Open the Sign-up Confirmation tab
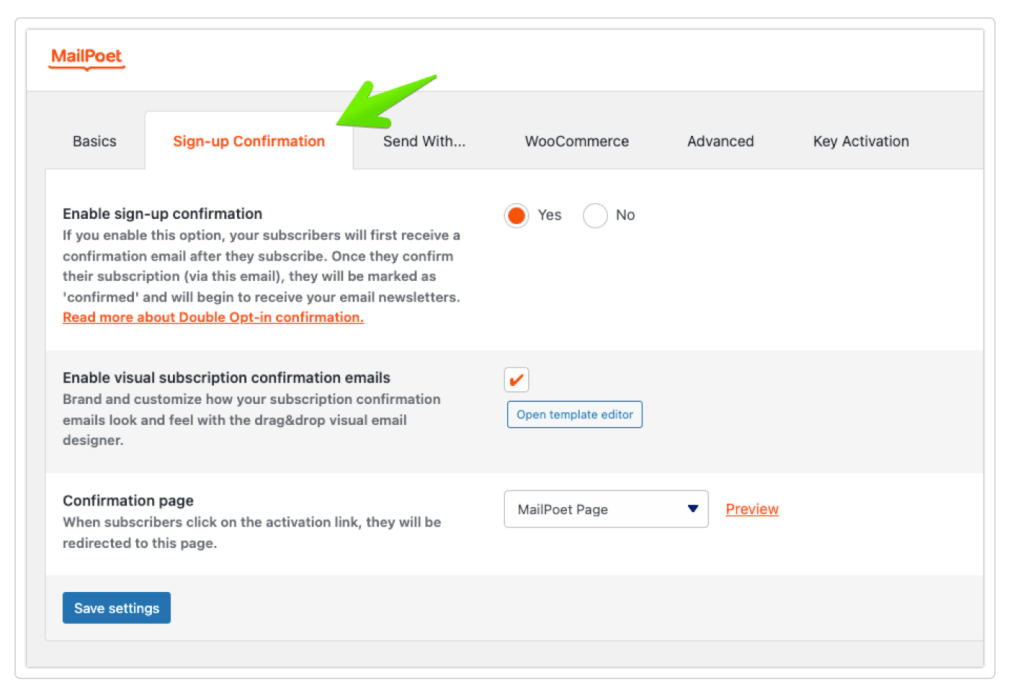 pyautogui.click(x=248, y=141)
